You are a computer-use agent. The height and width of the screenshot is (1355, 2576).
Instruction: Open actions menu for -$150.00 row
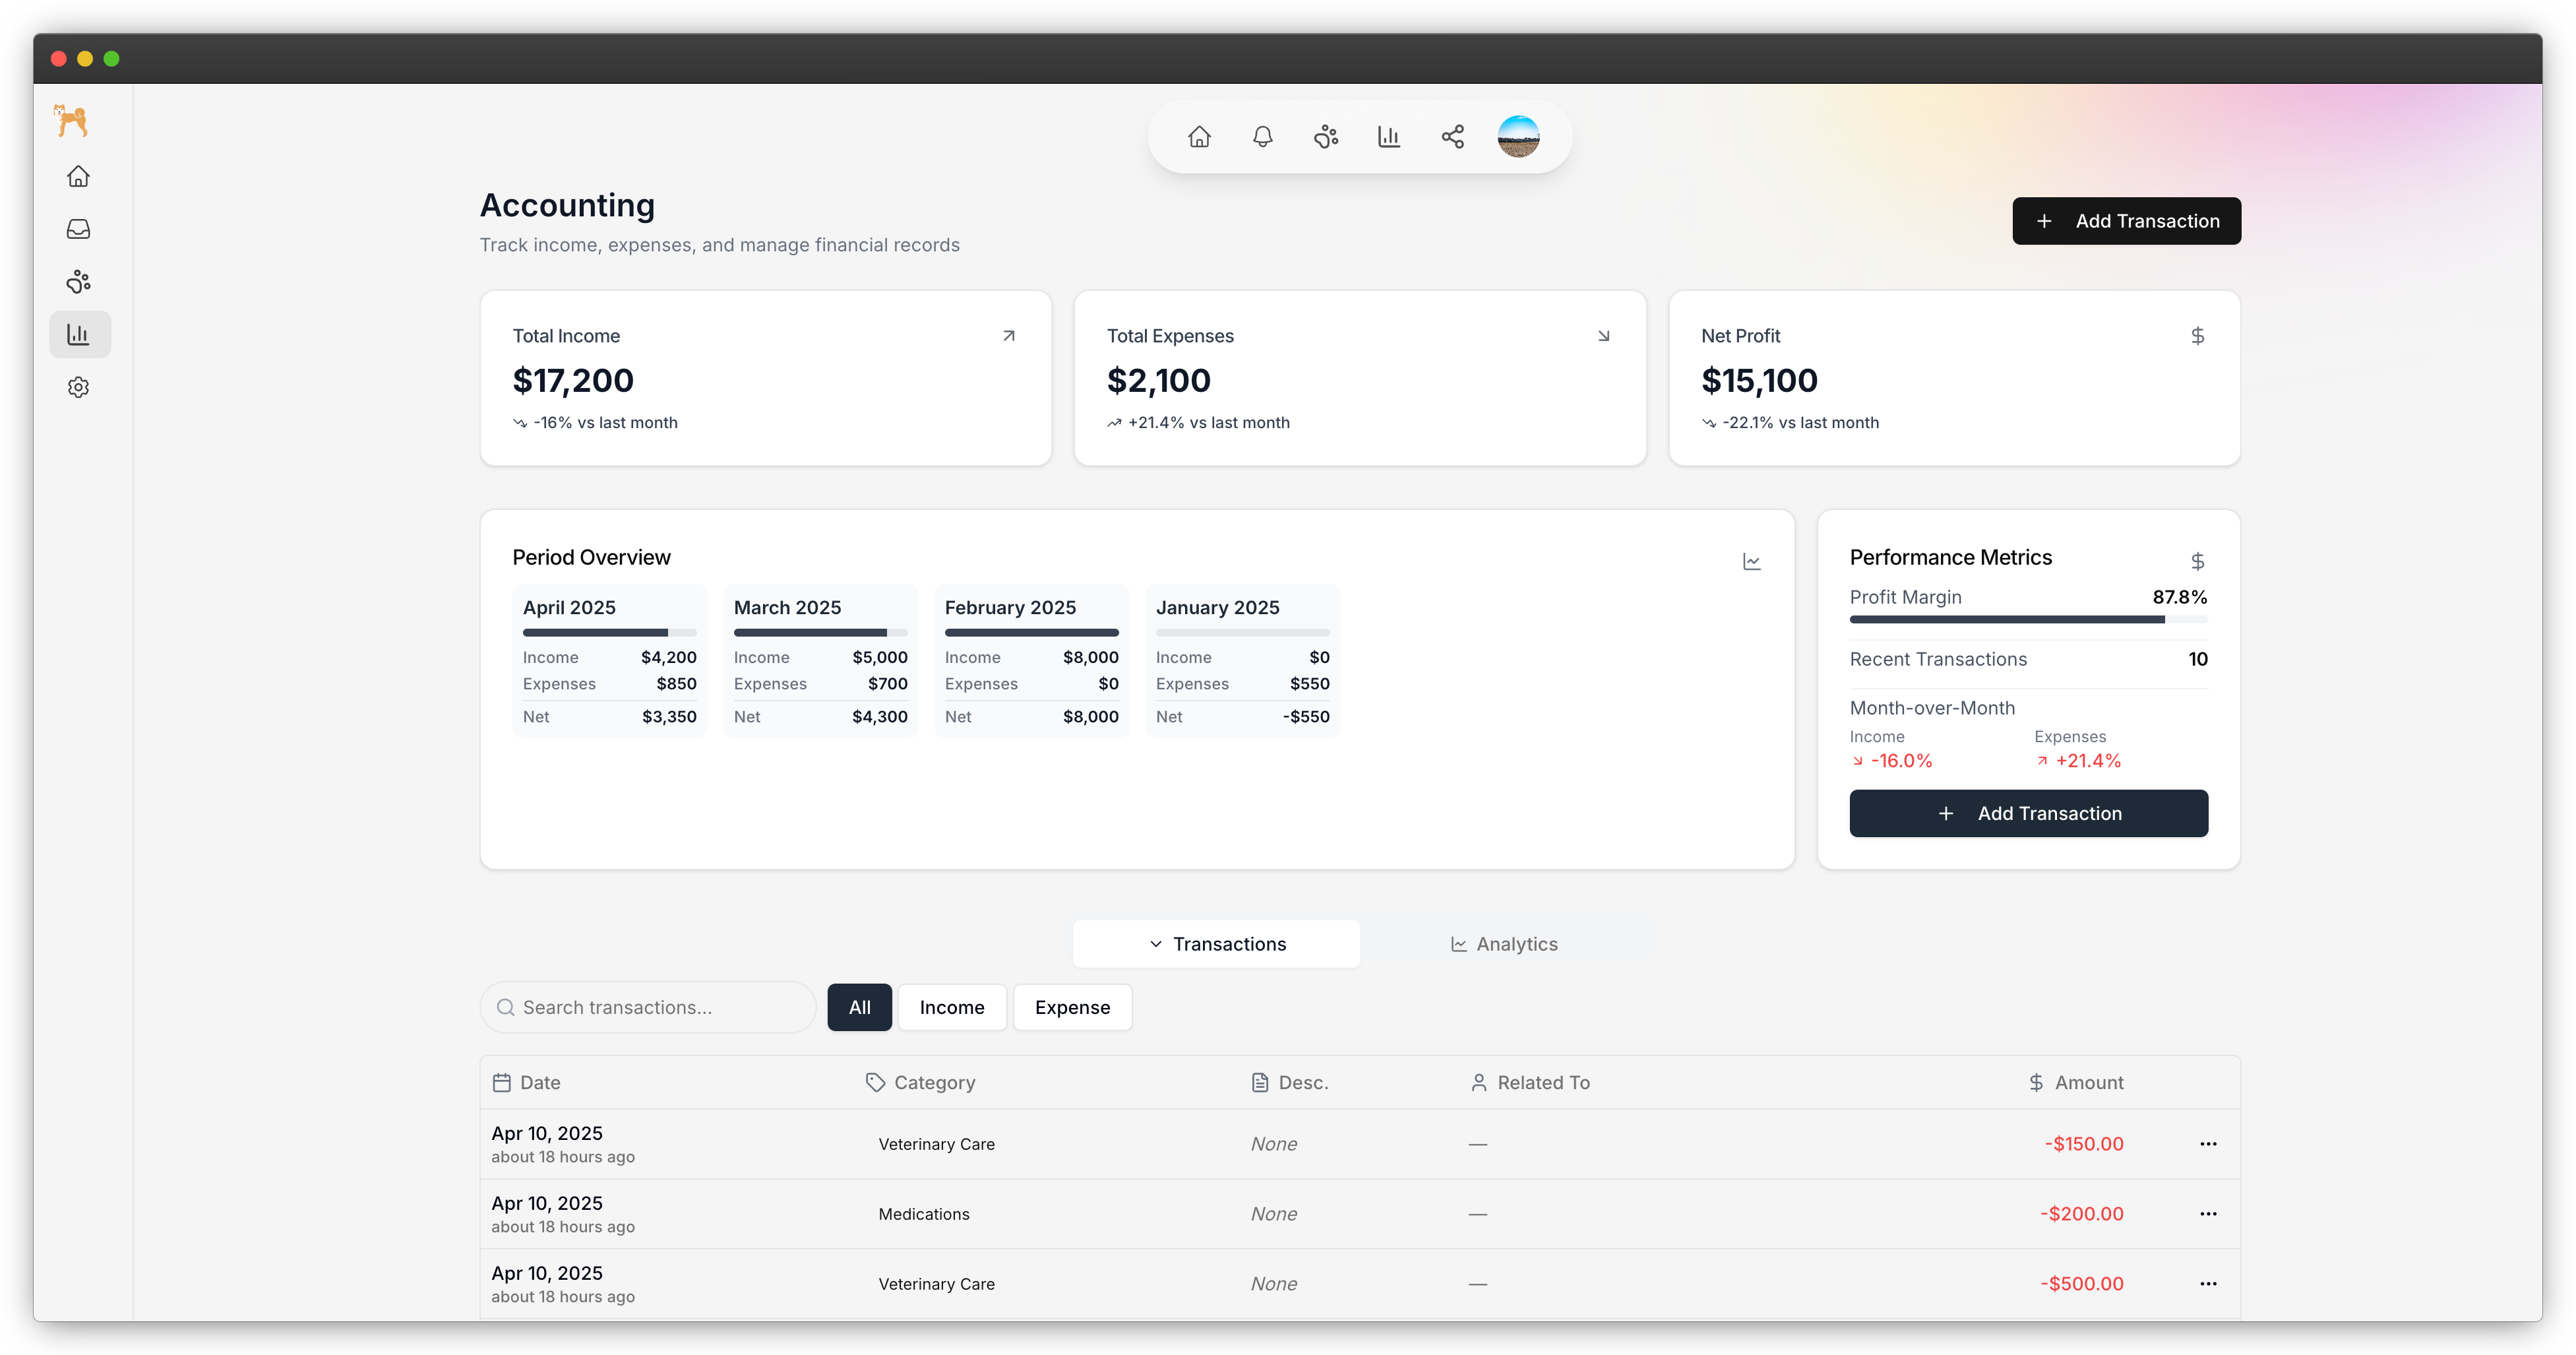tap(2208, 1144)
